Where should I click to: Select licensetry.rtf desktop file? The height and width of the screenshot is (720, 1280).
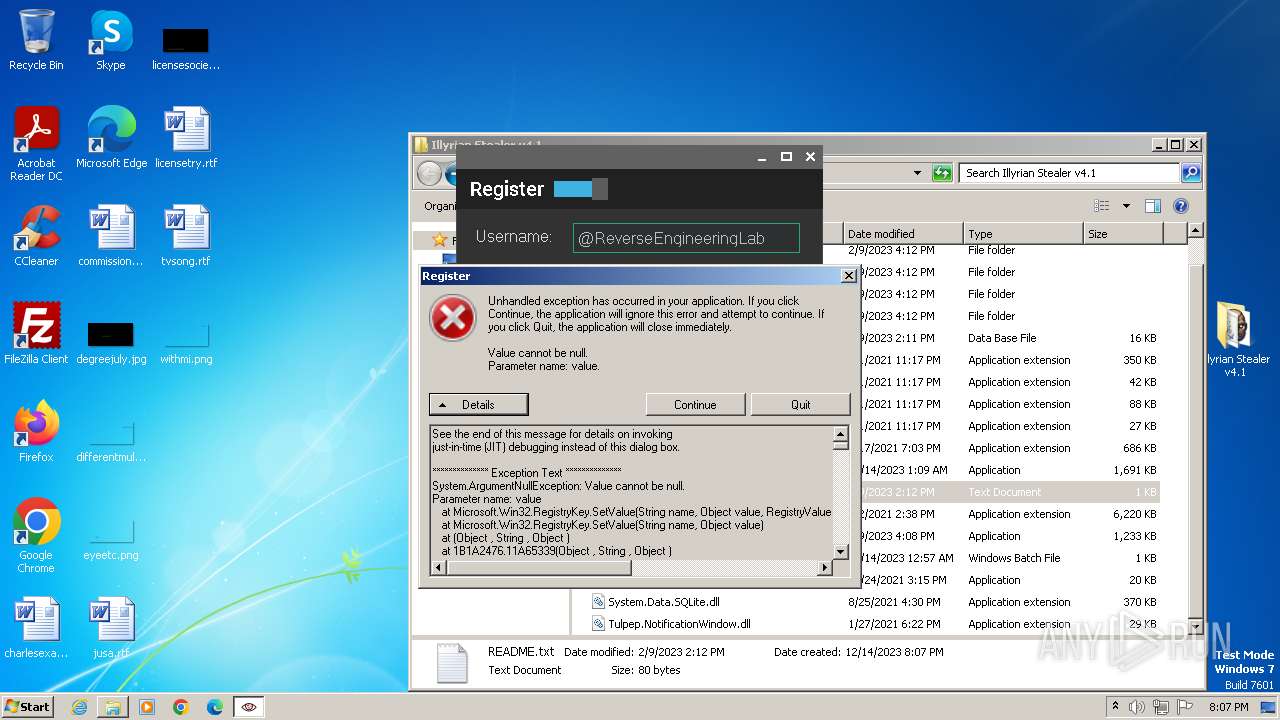tap(186, 137)
